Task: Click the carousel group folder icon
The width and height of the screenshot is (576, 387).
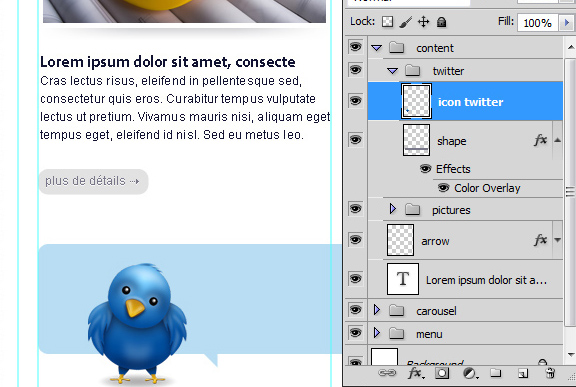Action: click(396, 310)
